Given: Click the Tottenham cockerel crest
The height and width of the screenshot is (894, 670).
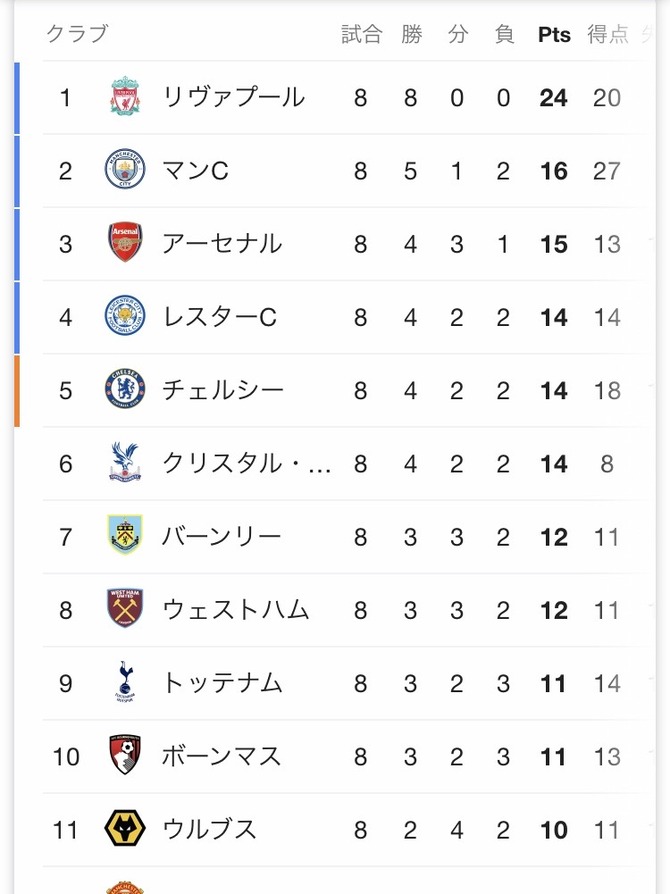Looking at the screenshot, I should 125,681.
